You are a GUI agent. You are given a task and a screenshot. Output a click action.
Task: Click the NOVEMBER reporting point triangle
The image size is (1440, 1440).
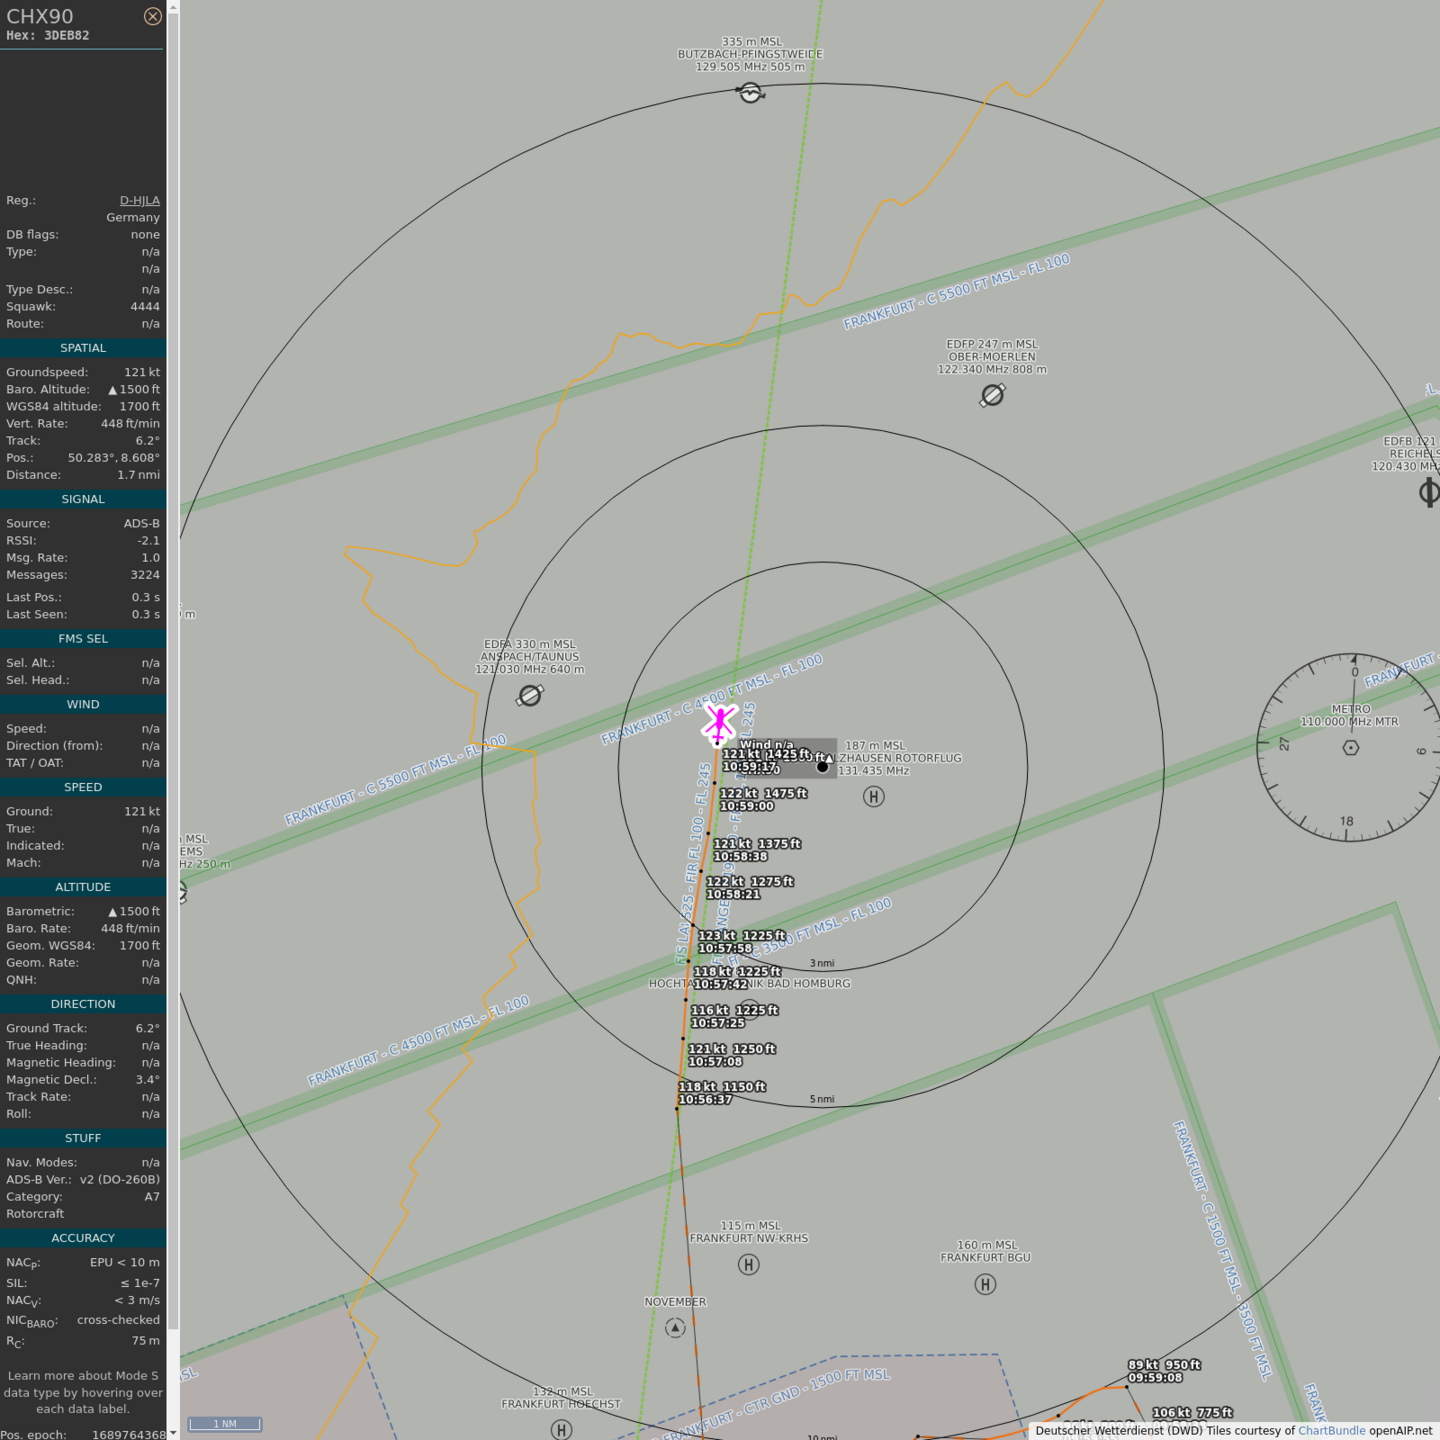click(675, 1328)
